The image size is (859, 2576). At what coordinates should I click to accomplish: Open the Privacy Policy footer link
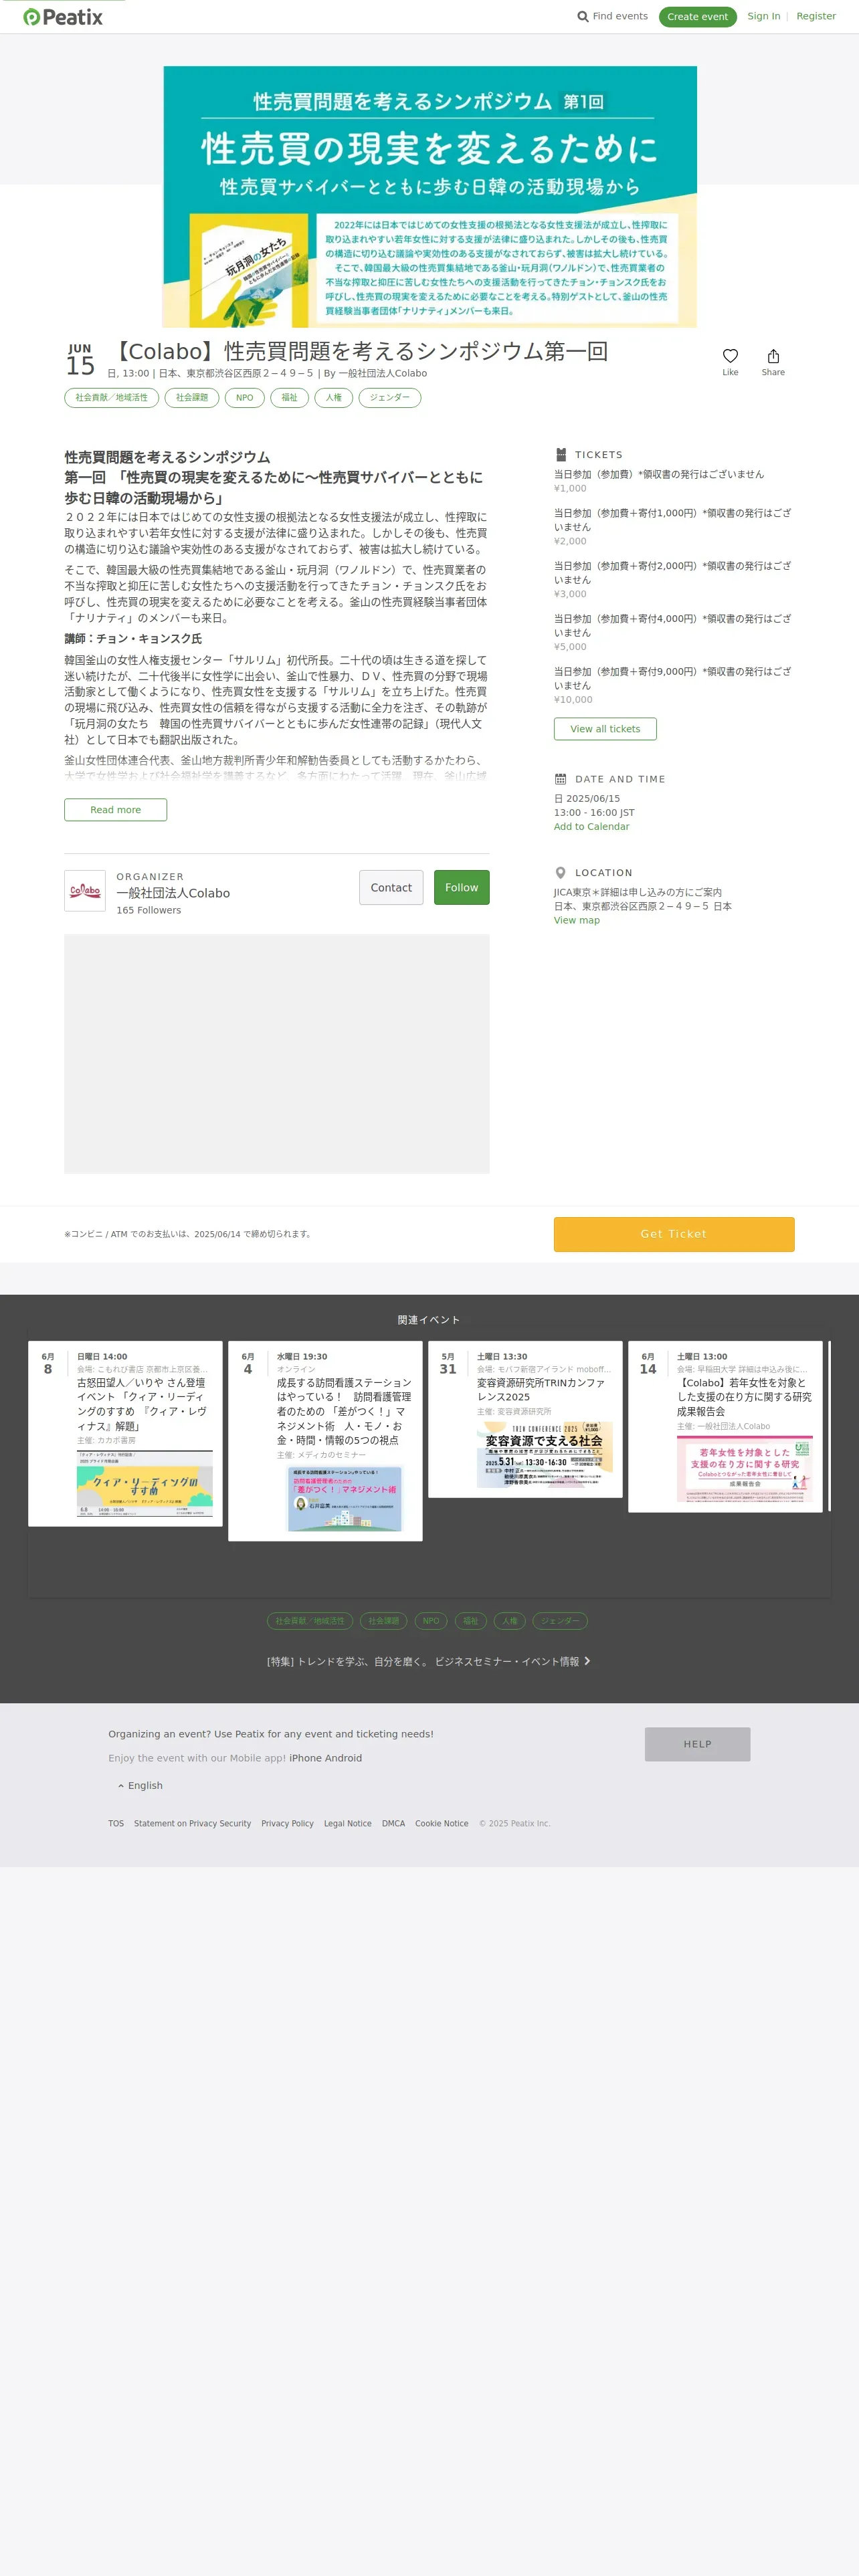[288, 1823]
